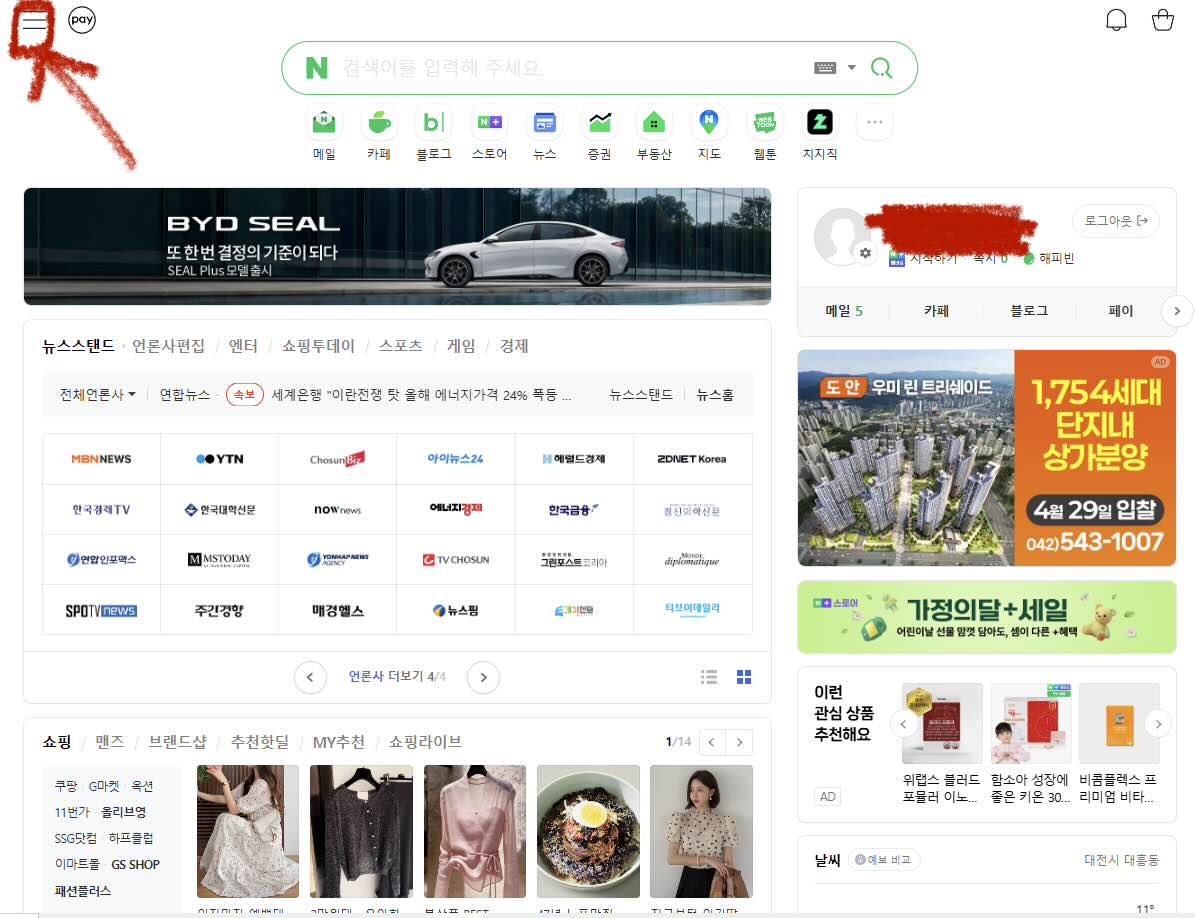Go to previous shopping page arrow

712,742
